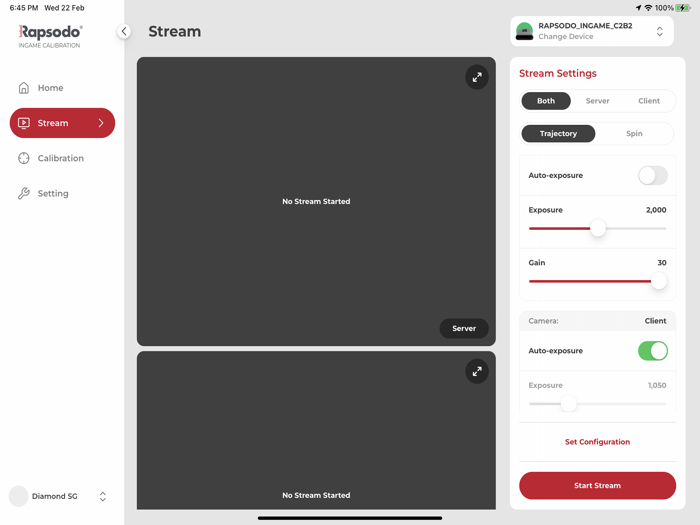Click the Diamond SG account name

[54, 496]
